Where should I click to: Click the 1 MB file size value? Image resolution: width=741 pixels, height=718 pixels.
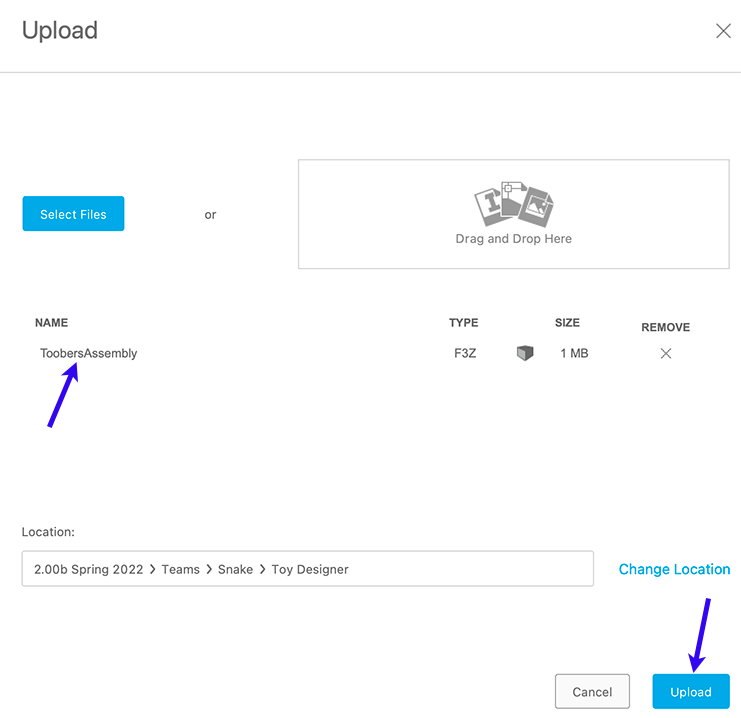coord(574,353)
